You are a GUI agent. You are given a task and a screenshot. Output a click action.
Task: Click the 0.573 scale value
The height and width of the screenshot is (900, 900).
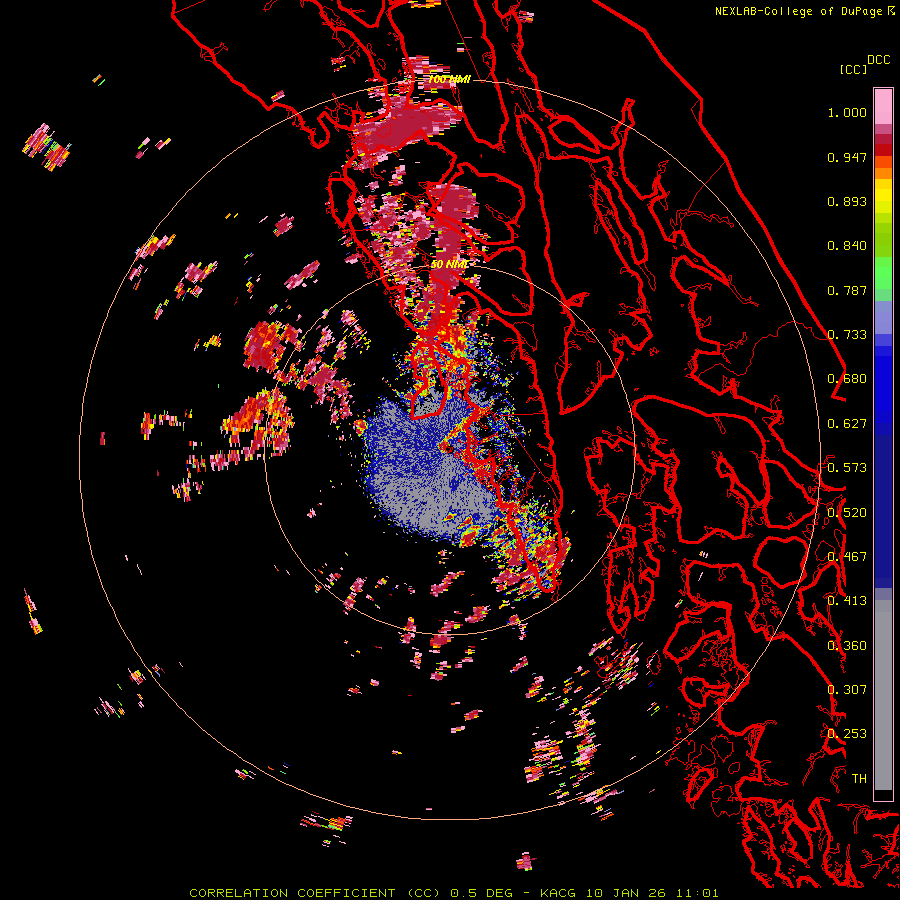click(x=847, y=468)
